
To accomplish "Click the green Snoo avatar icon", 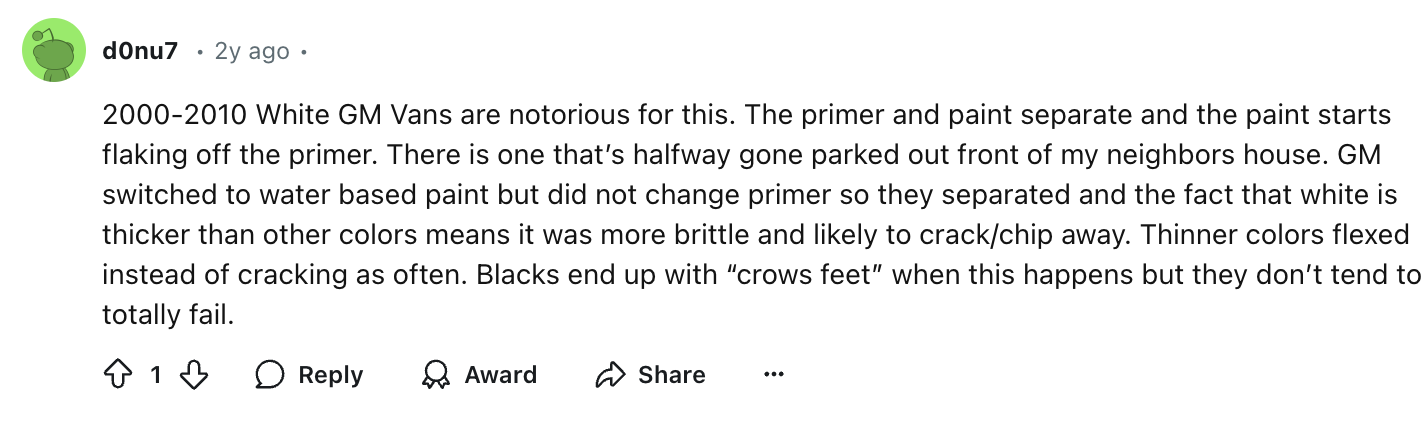I will click(54, 50).
